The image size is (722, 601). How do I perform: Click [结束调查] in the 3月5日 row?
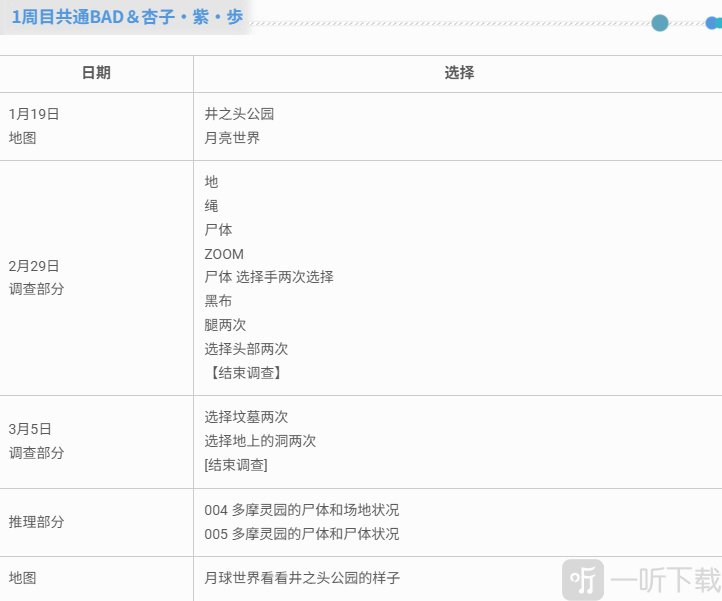236,465
